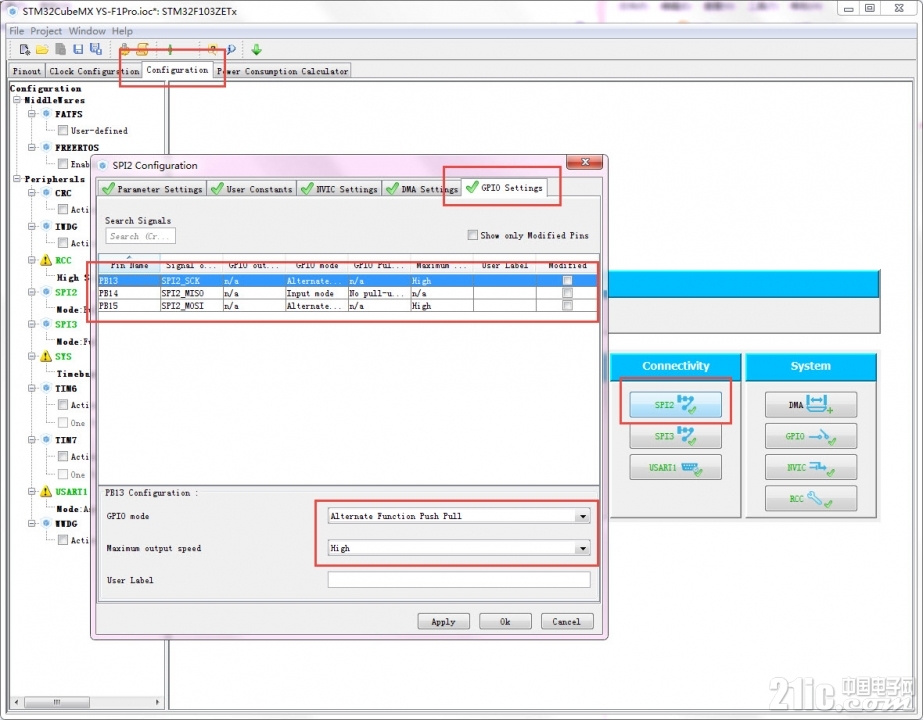This screenshot has height=720, width=923.
Task: Open the NVIC system configuration button
Action: [811, 467]
